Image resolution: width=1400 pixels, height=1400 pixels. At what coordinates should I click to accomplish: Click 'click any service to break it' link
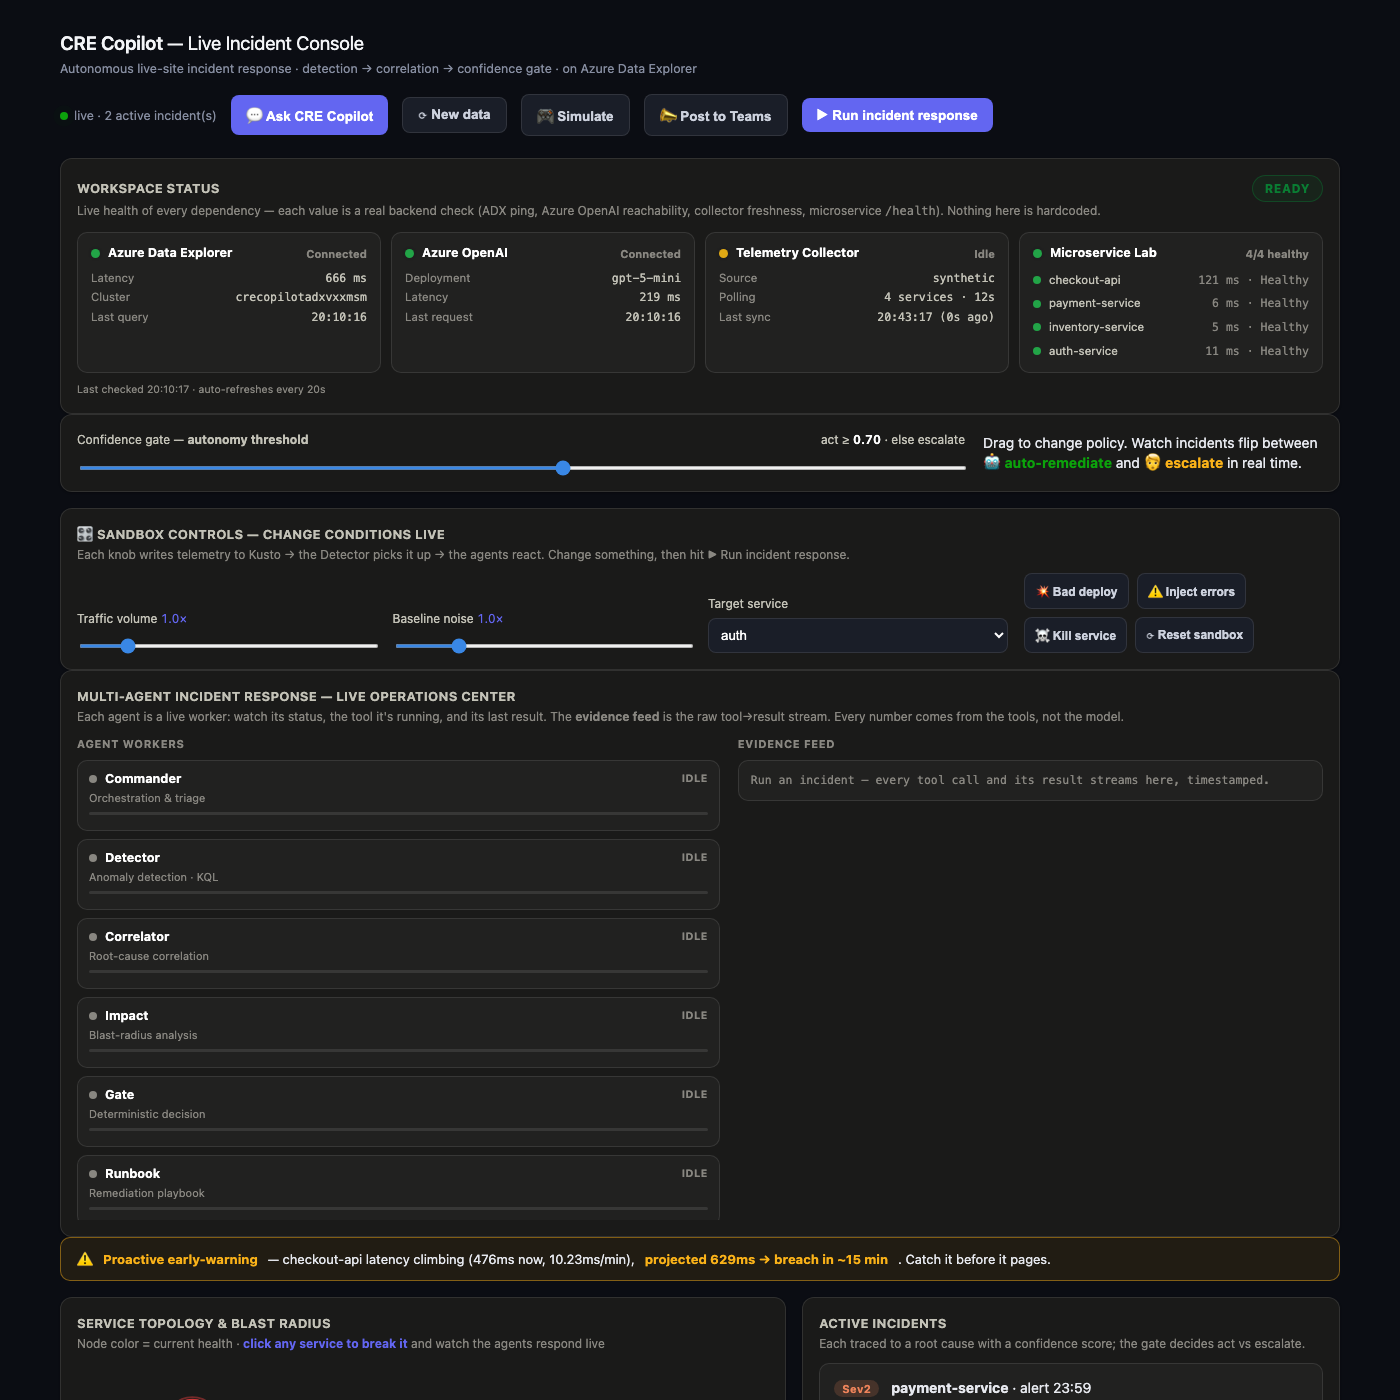pos(325,1344)
